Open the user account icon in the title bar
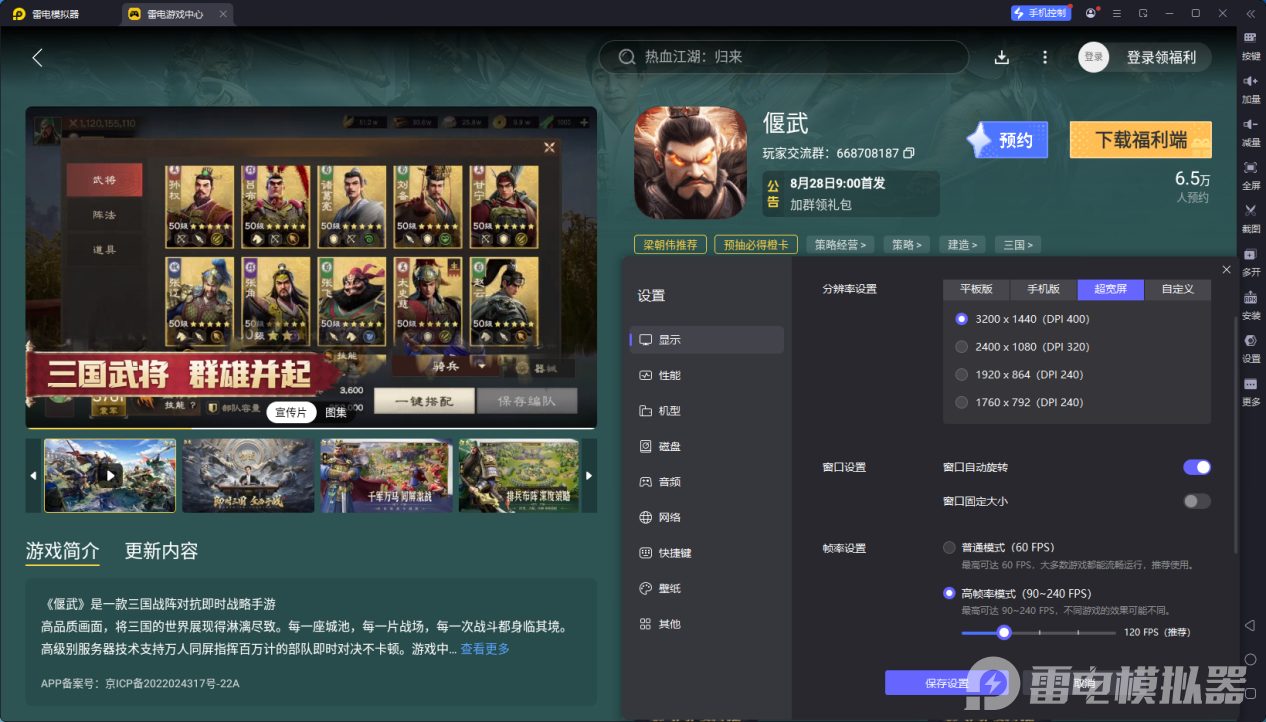Image resolution: width=1266 pixels, height=722 pixels. [1090, 13]
